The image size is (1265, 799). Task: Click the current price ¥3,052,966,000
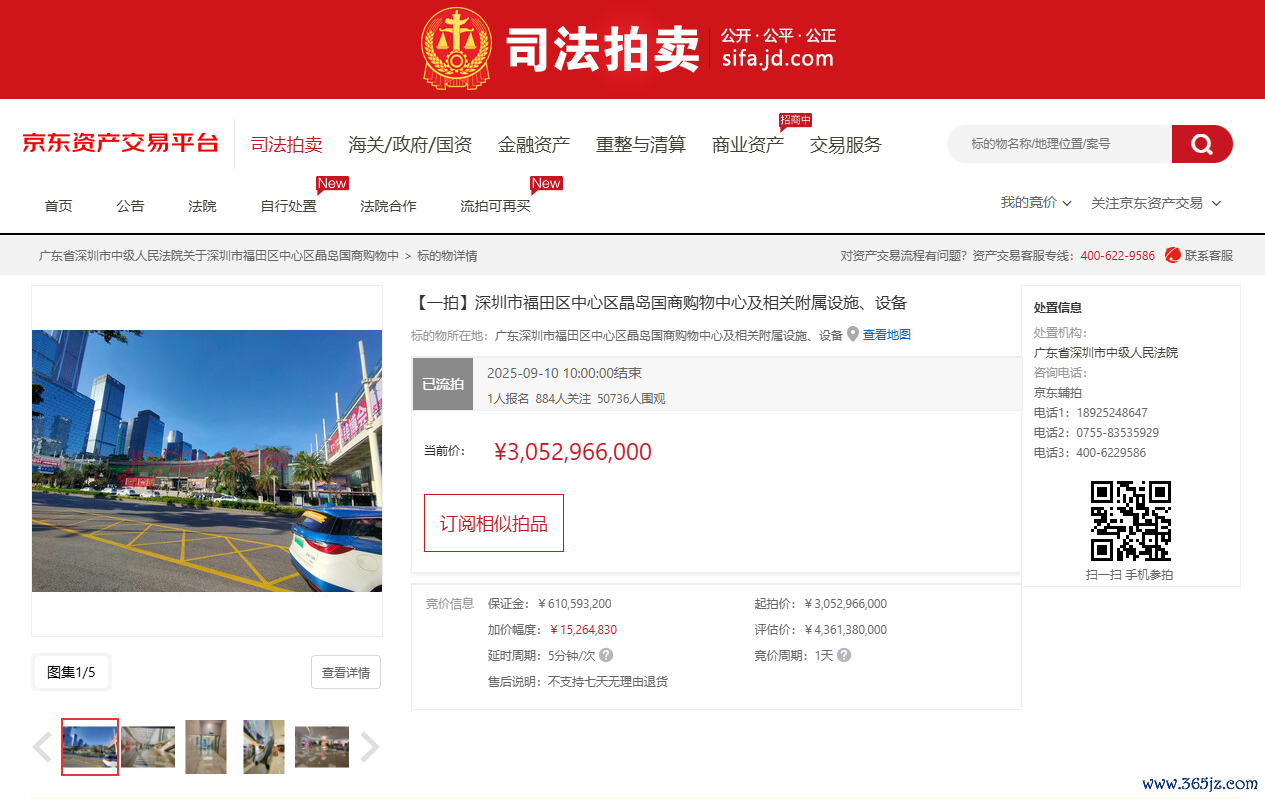click(x=573, y=452)
